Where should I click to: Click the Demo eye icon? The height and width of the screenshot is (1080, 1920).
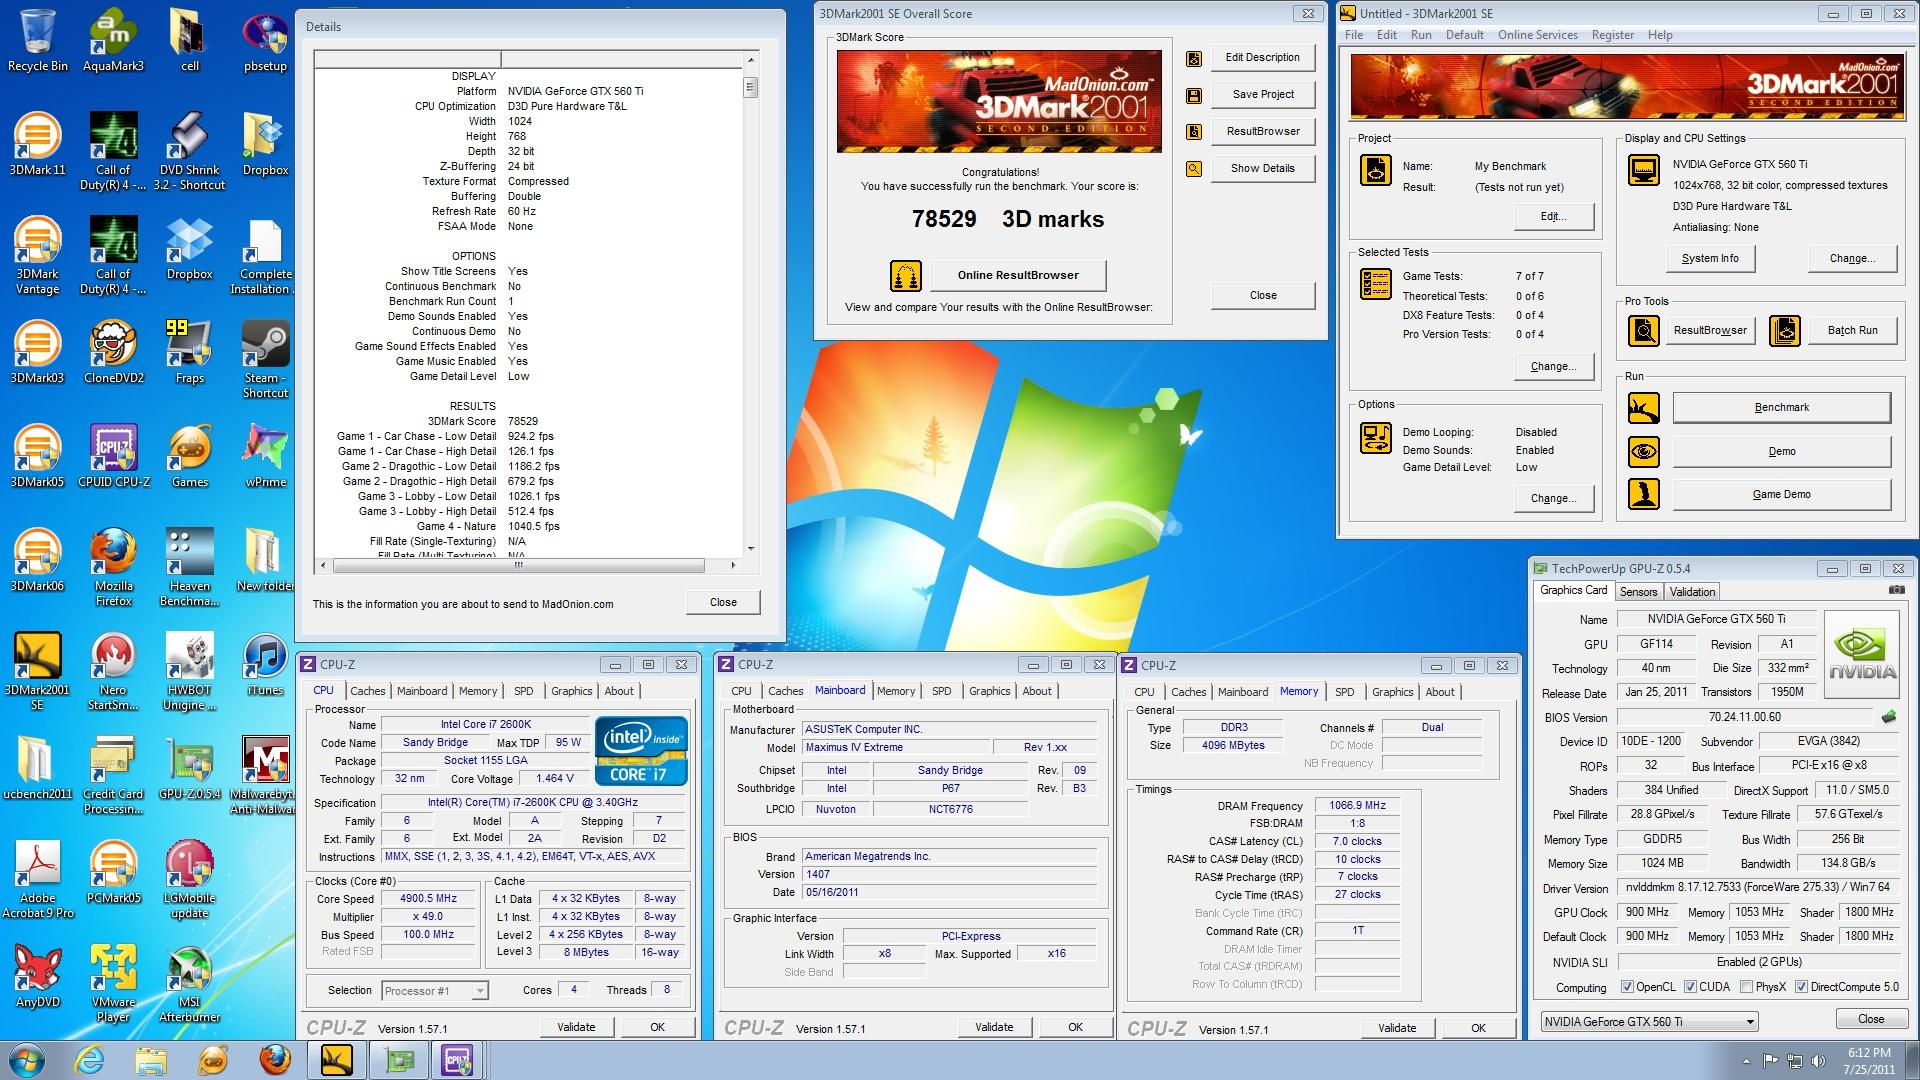(x=1644, y=452)
